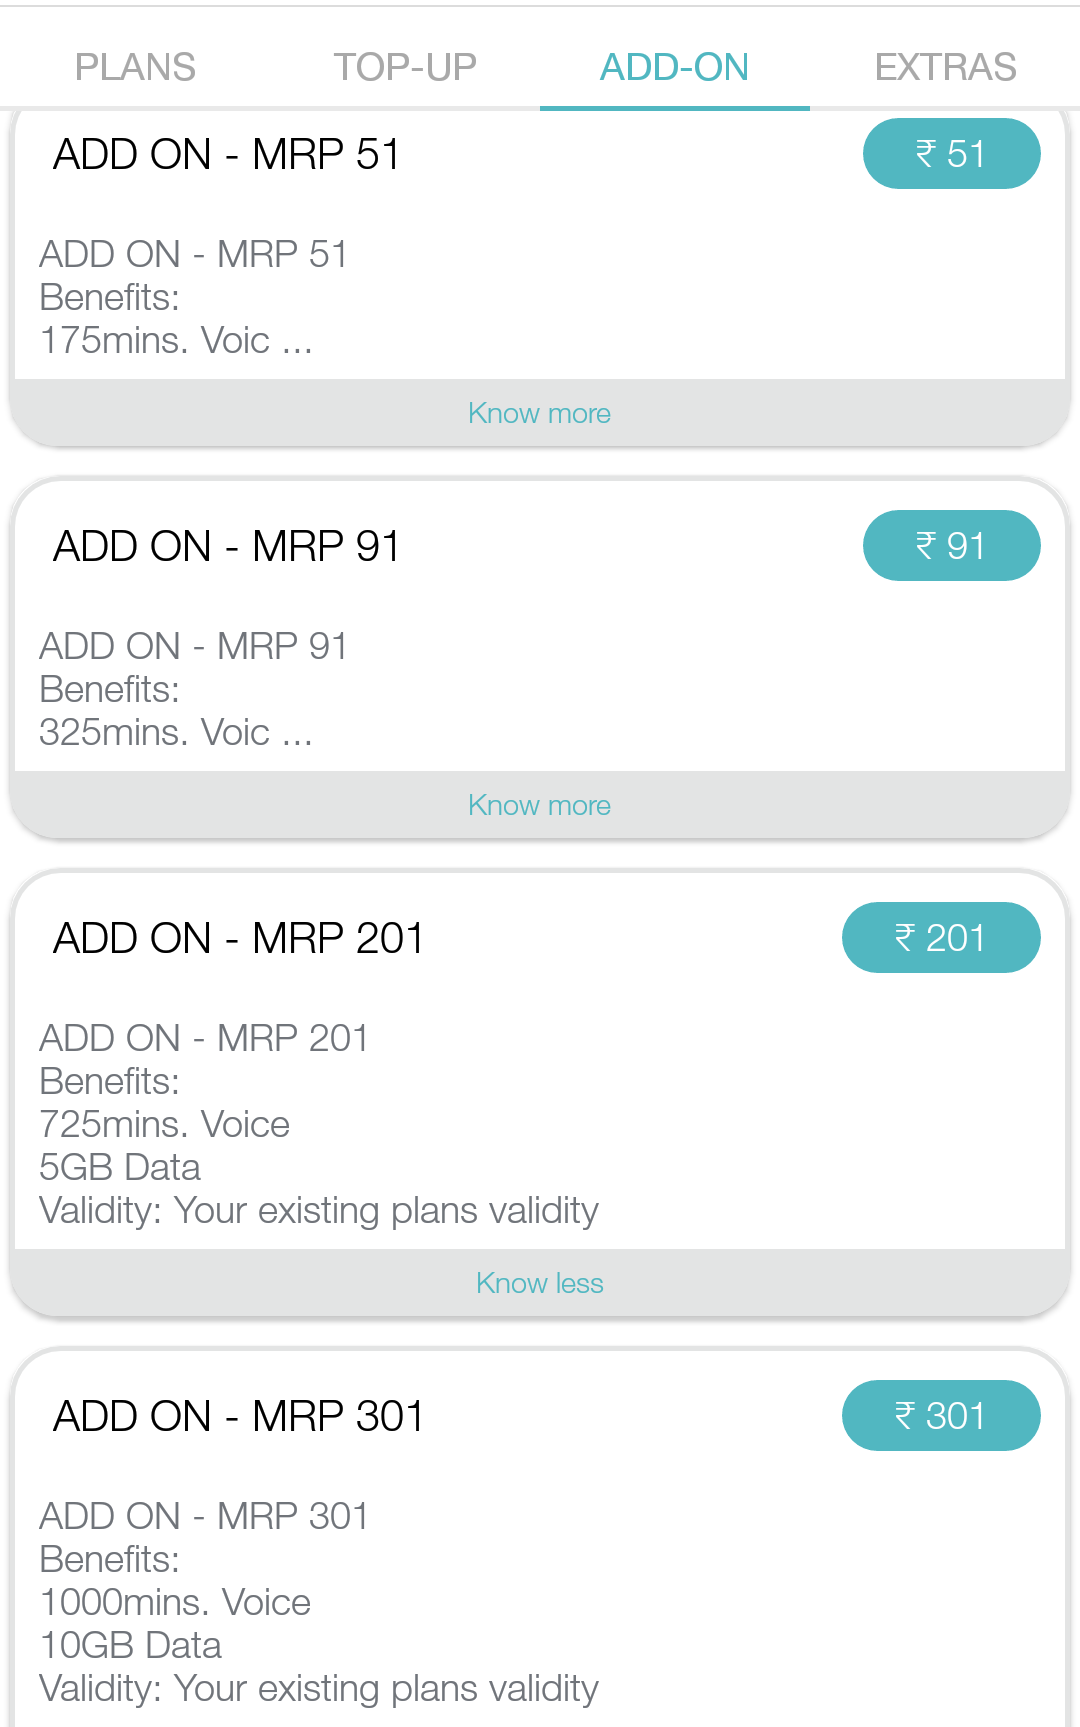Tap the ₹ 51 price button
The image size is (1080, 1727).
coord(951,154)
